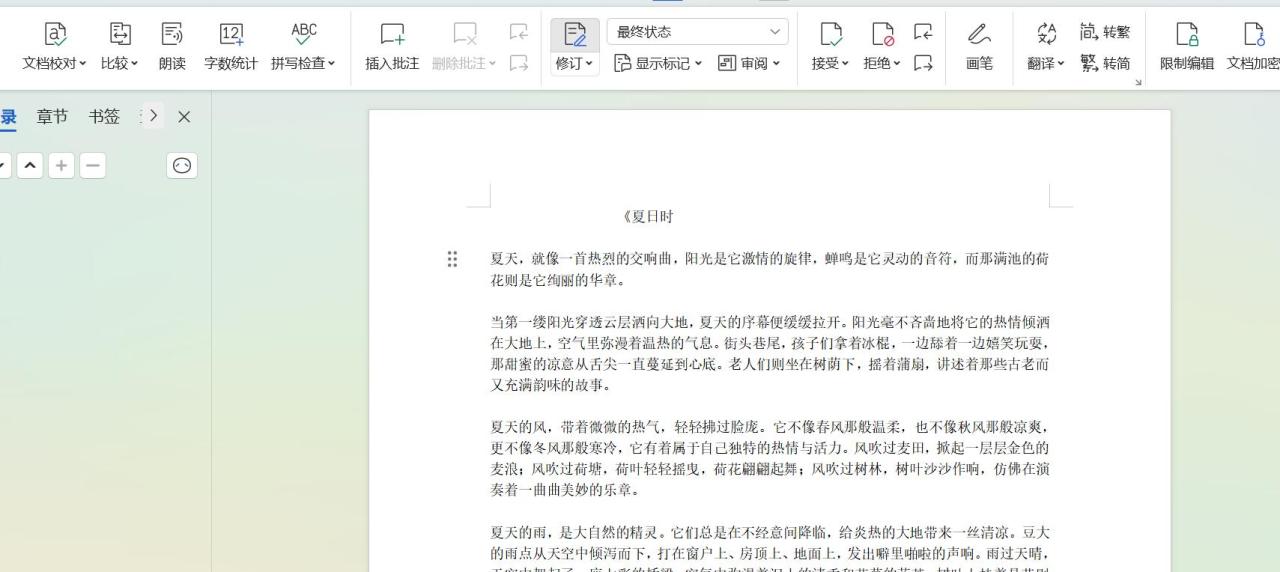Jump to next change icon beside 拒绝

tap(923, 63)
